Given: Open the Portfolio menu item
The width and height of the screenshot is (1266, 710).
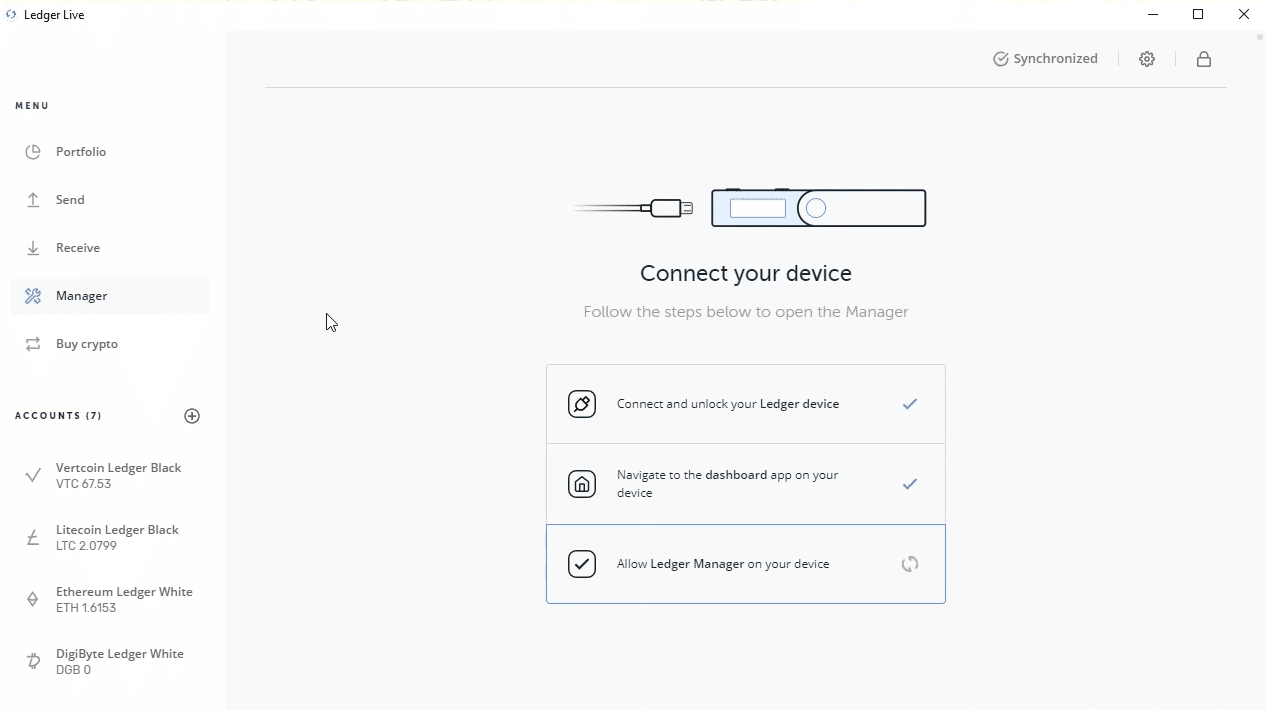Looking at the screenshot, I should (x=81, y=152).
